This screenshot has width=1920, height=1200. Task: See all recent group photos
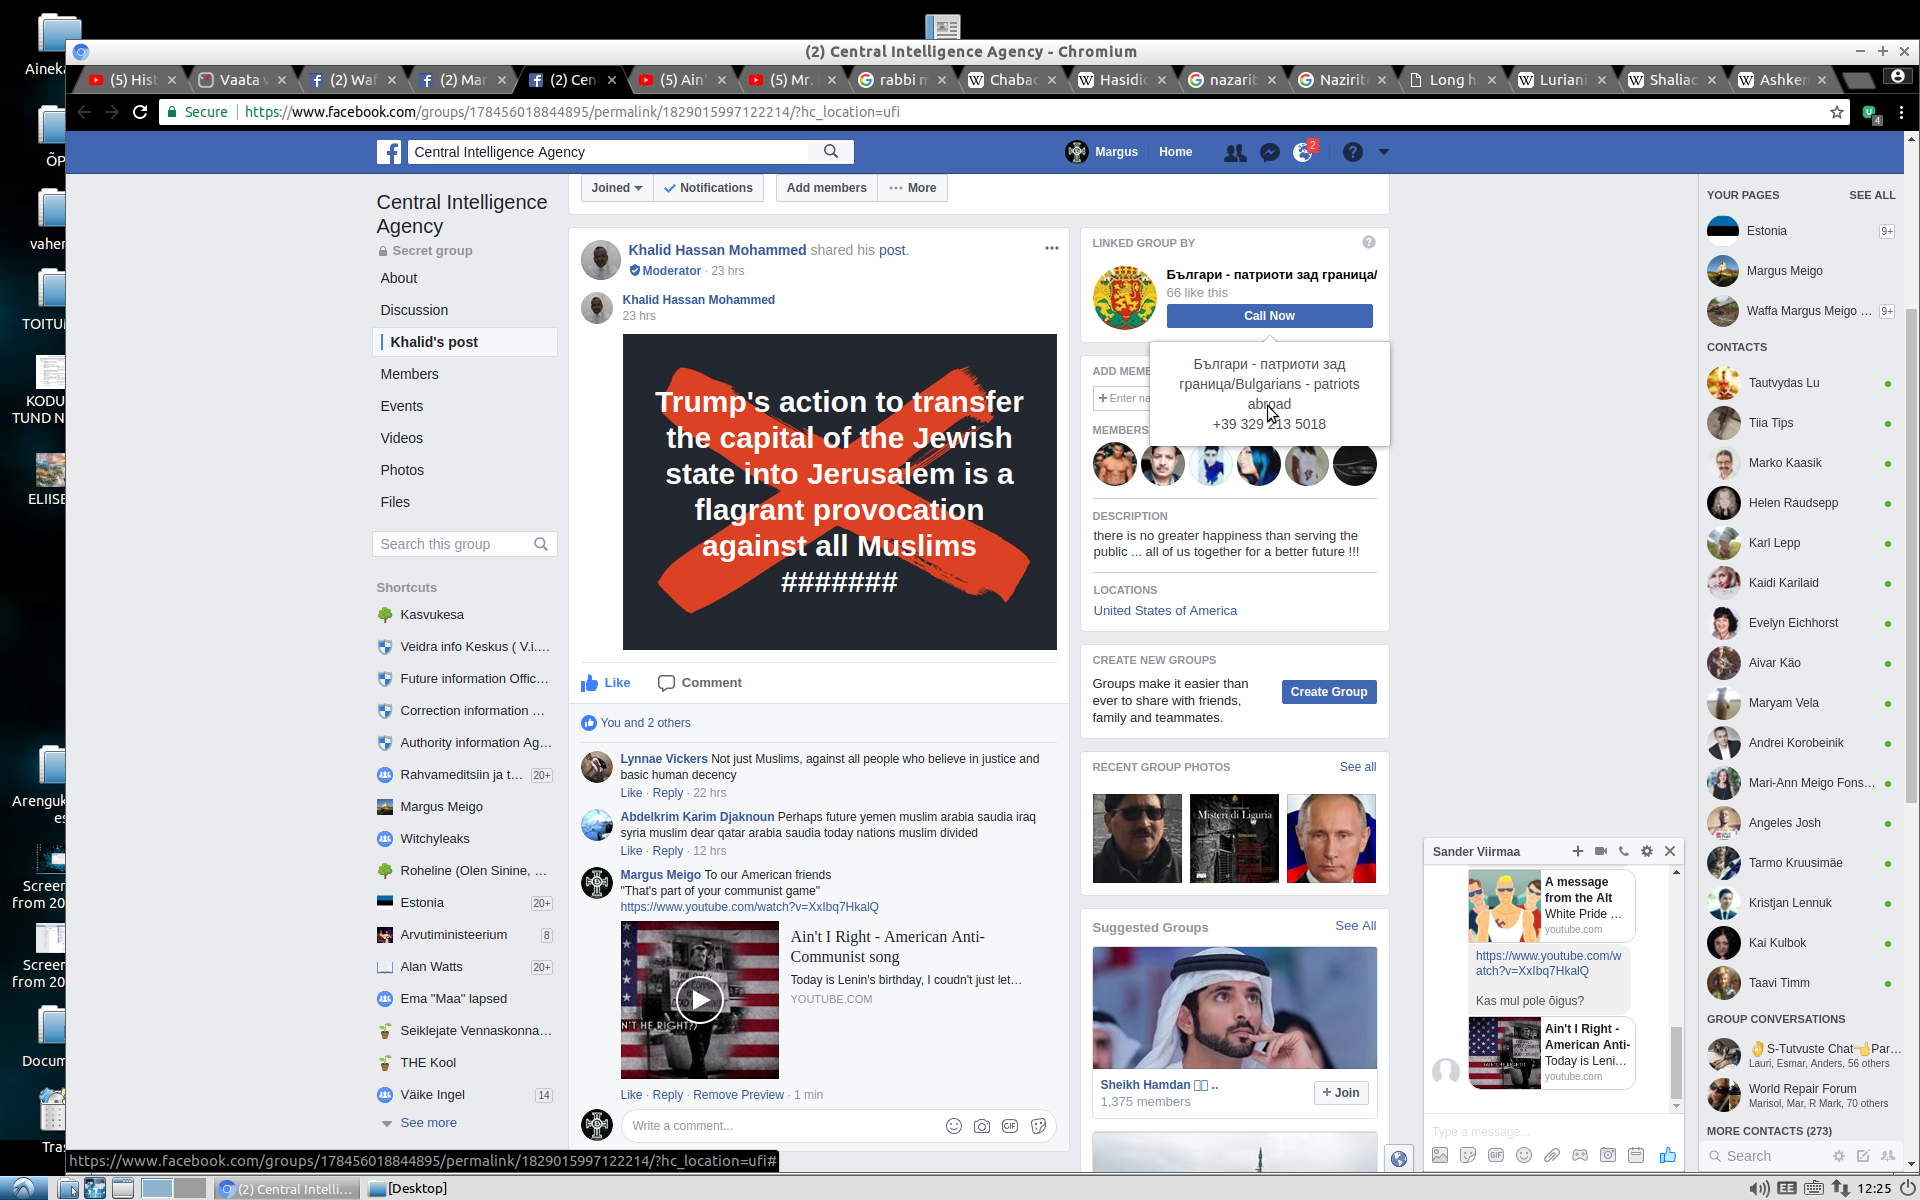(1358, 767)
